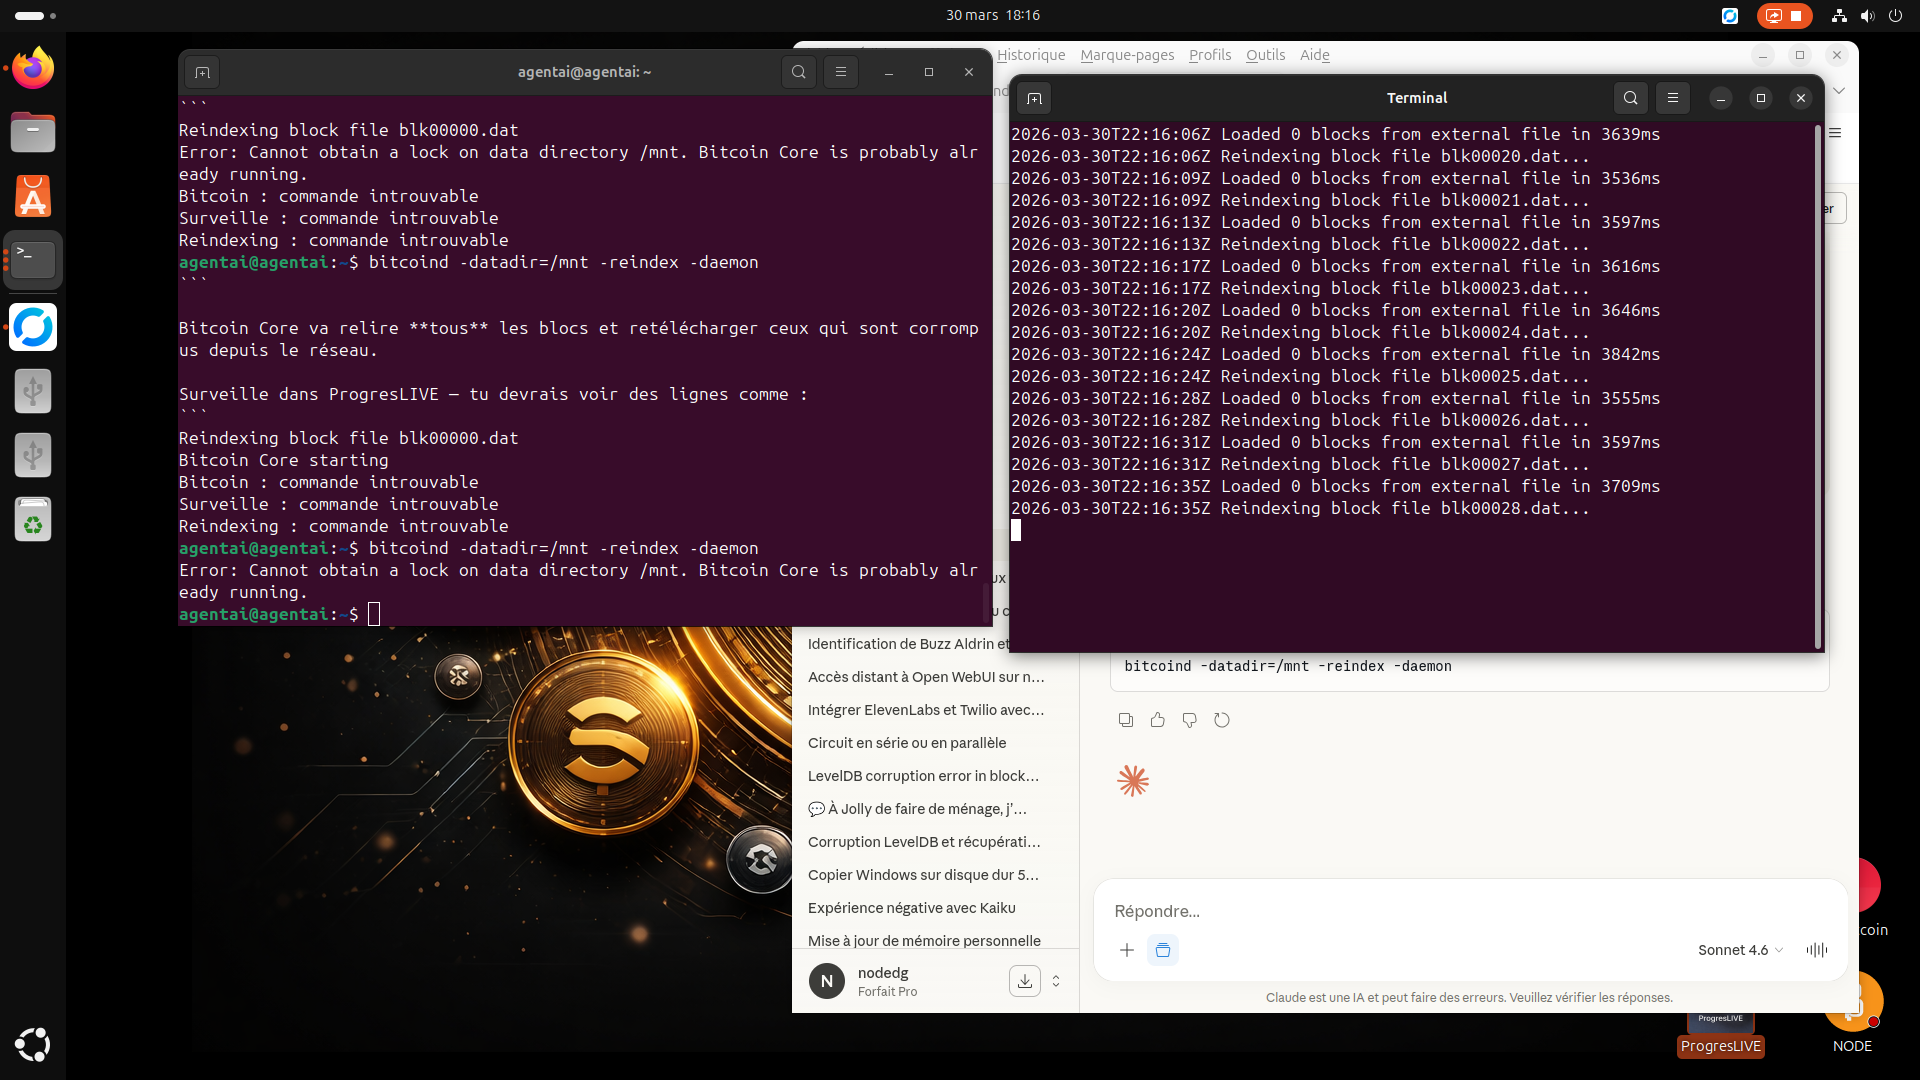Regenerate the Claude response
Image resolution: width=1920 pixels, height=1080 pixels.
[x=1222, y=720]
